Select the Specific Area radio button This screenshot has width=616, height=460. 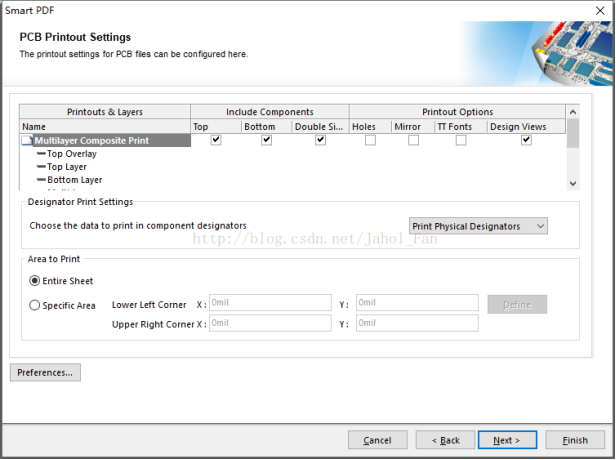tap(36, 305)
